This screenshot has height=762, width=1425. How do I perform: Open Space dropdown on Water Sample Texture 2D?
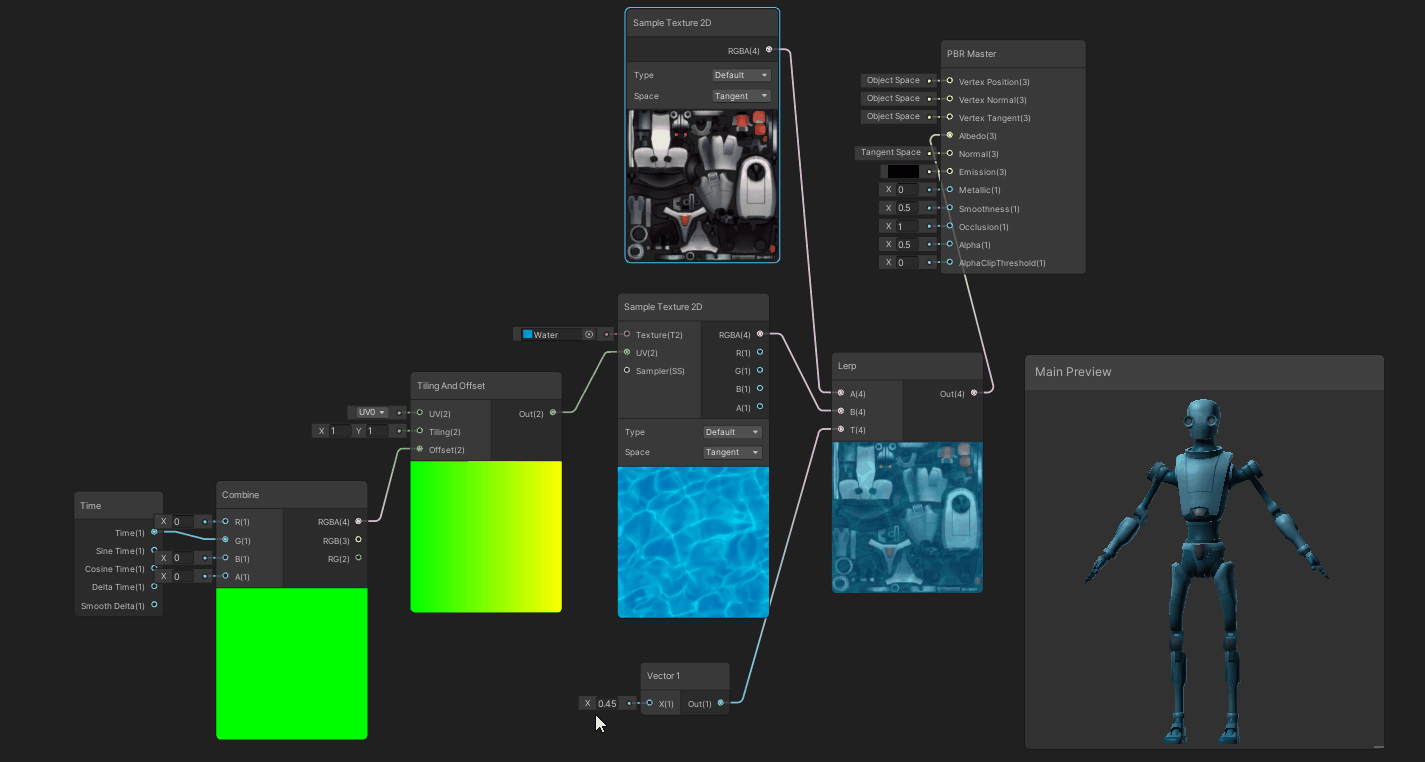tap(733, 452)
